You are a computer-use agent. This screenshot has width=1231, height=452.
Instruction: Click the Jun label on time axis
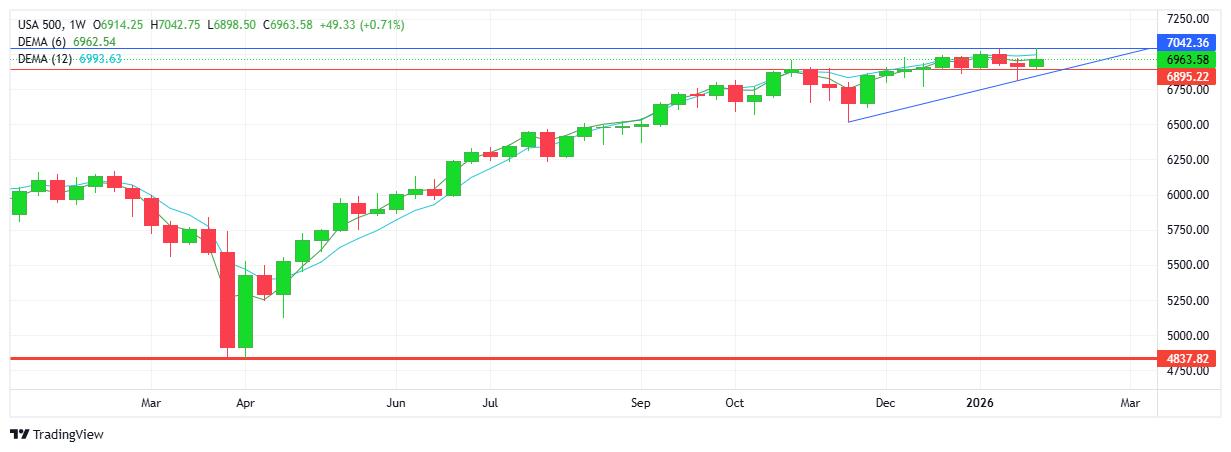[396, 403]
